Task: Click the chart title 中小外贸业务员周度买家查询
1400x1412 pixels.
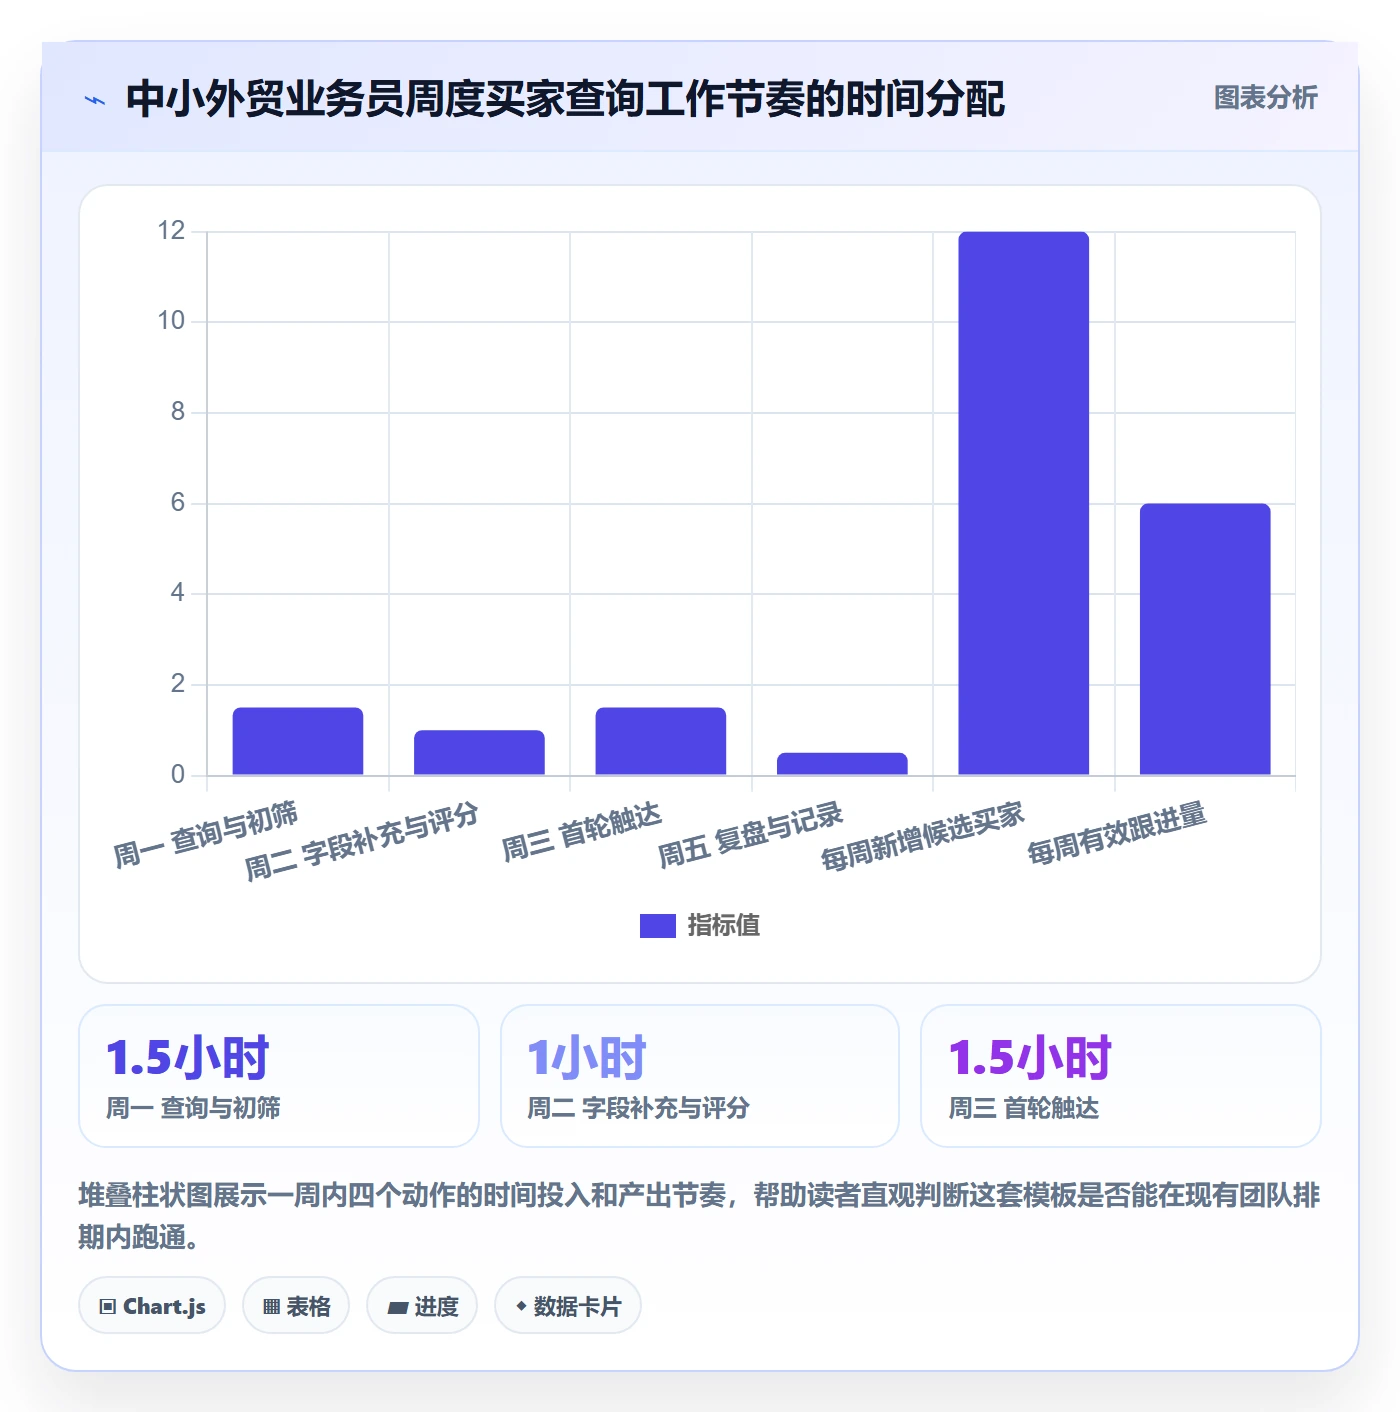Action: (565, 99)
